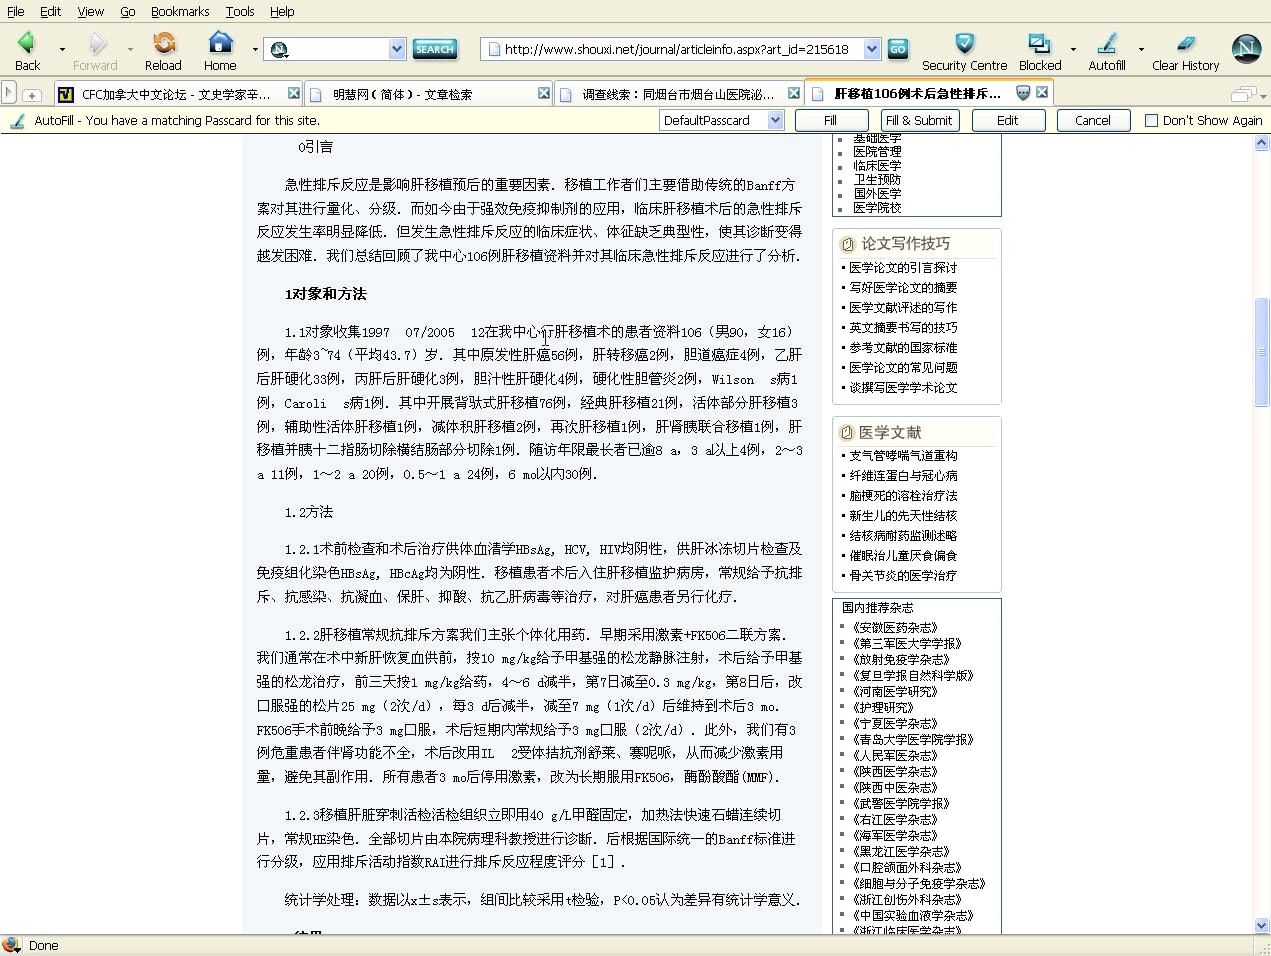Expand the DefaultPasscard dropdown

775,120
